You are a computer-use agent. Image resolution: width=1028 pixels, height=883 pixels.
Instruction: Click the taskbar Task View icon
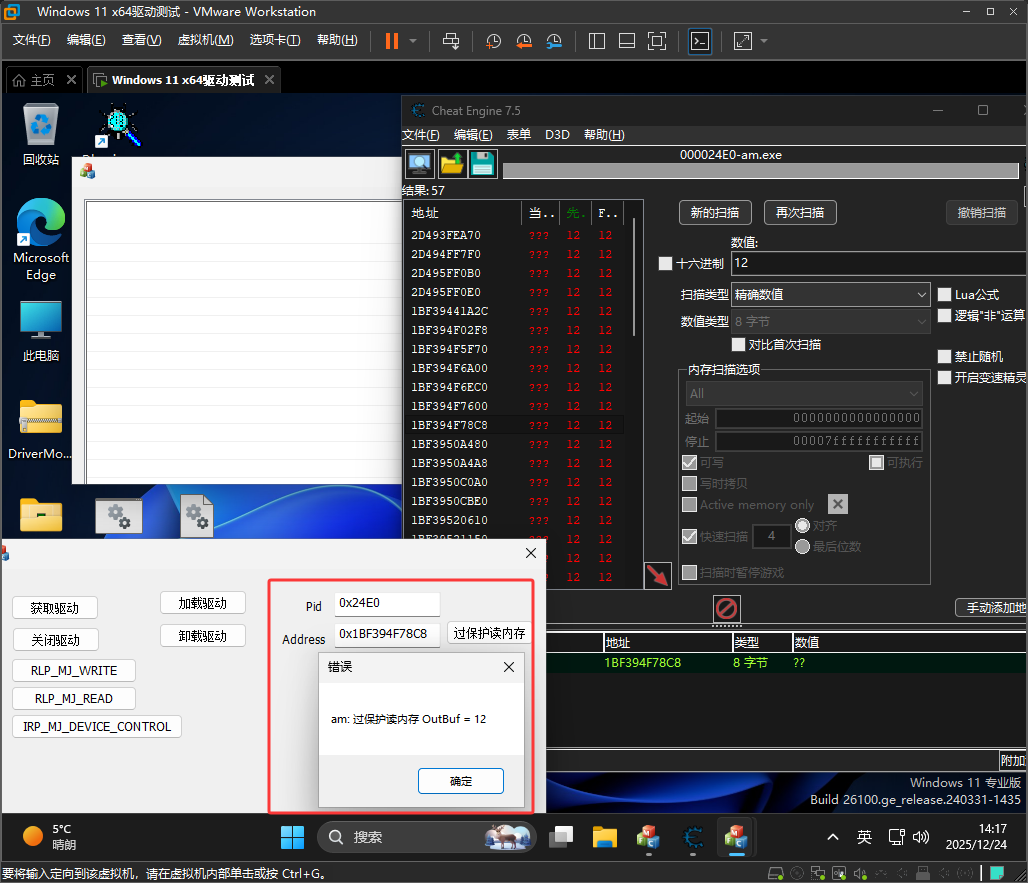(x=561, y=837)
